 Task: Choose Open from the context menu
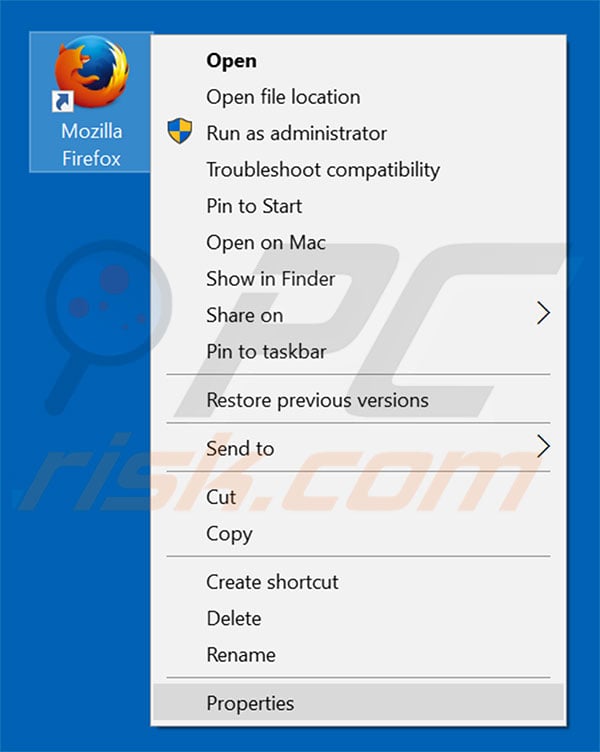point(358,60)
